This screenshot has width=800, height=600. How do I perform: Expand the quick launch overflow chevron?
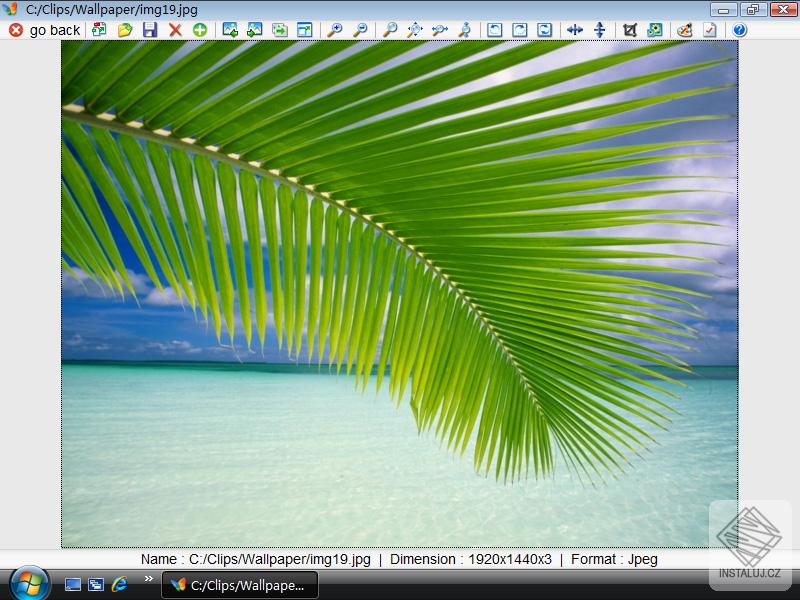point(149,578)
